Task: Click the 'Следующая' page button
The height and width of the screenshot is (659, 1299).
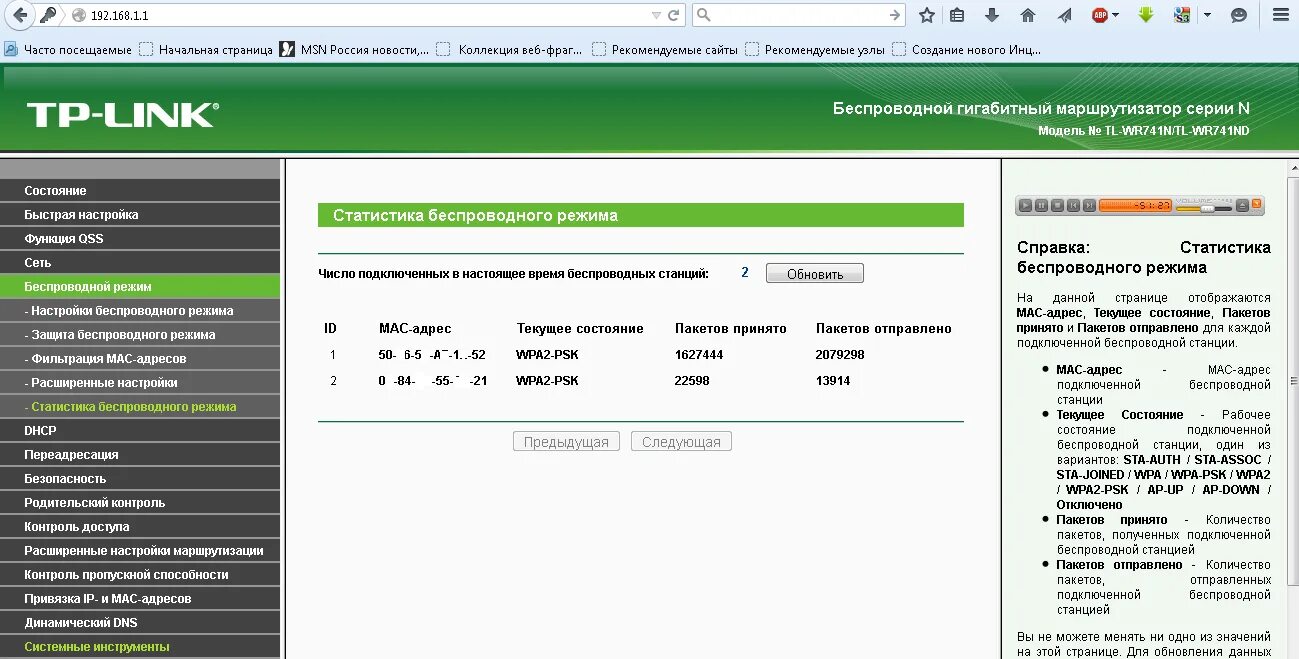Action: pyautogui.click(x=681, y=441)
